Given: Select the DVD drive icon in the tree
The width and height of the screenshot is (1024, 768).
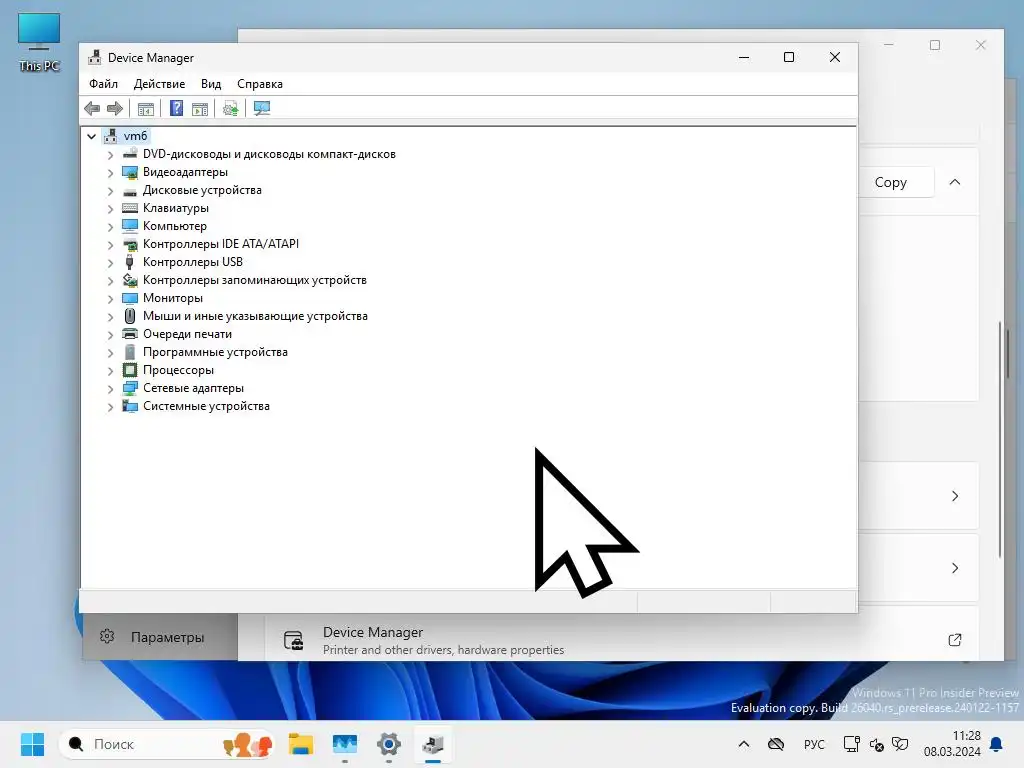Looking at the screenshot, I should click(130, 154).
